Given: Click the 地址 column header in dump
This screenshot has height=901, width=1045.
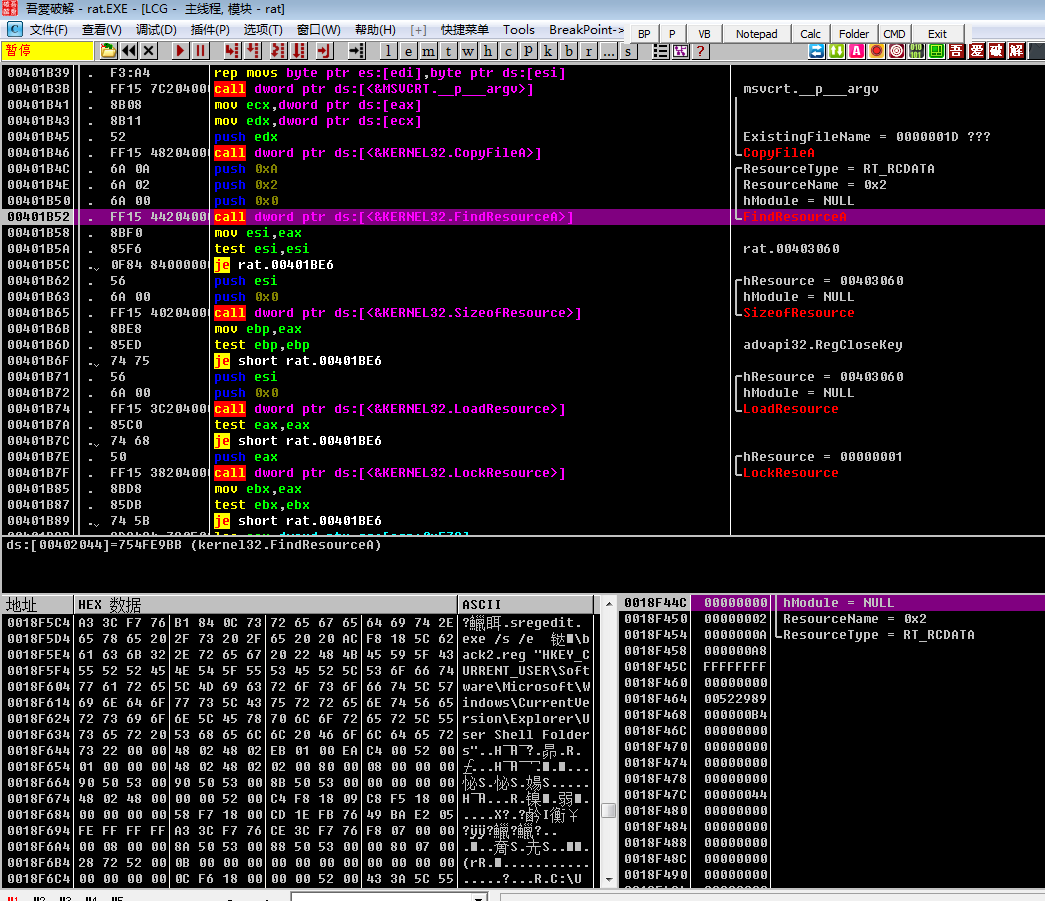Looking at the screenshot, I should [37, 604].
